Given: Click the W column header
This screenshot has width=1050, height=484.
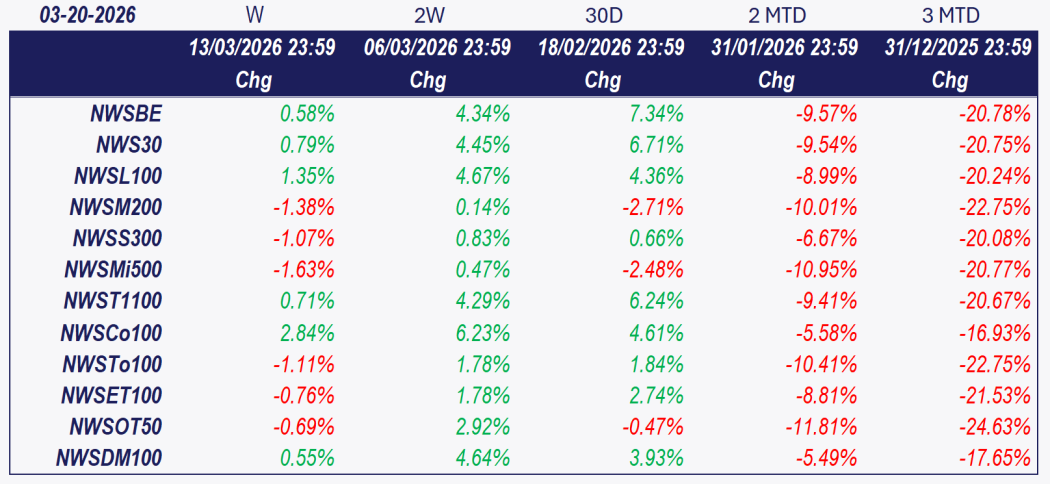Looking at the screenshot, I should [254, 15].
